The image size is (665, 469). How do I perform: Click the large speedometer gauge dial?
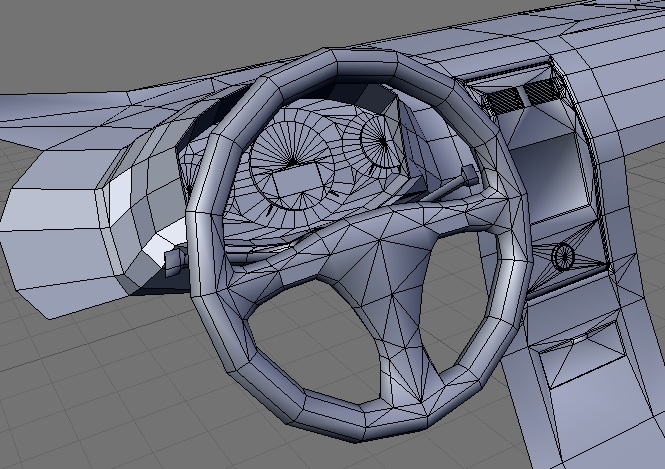pyautogui.click(x=293, y=163)
